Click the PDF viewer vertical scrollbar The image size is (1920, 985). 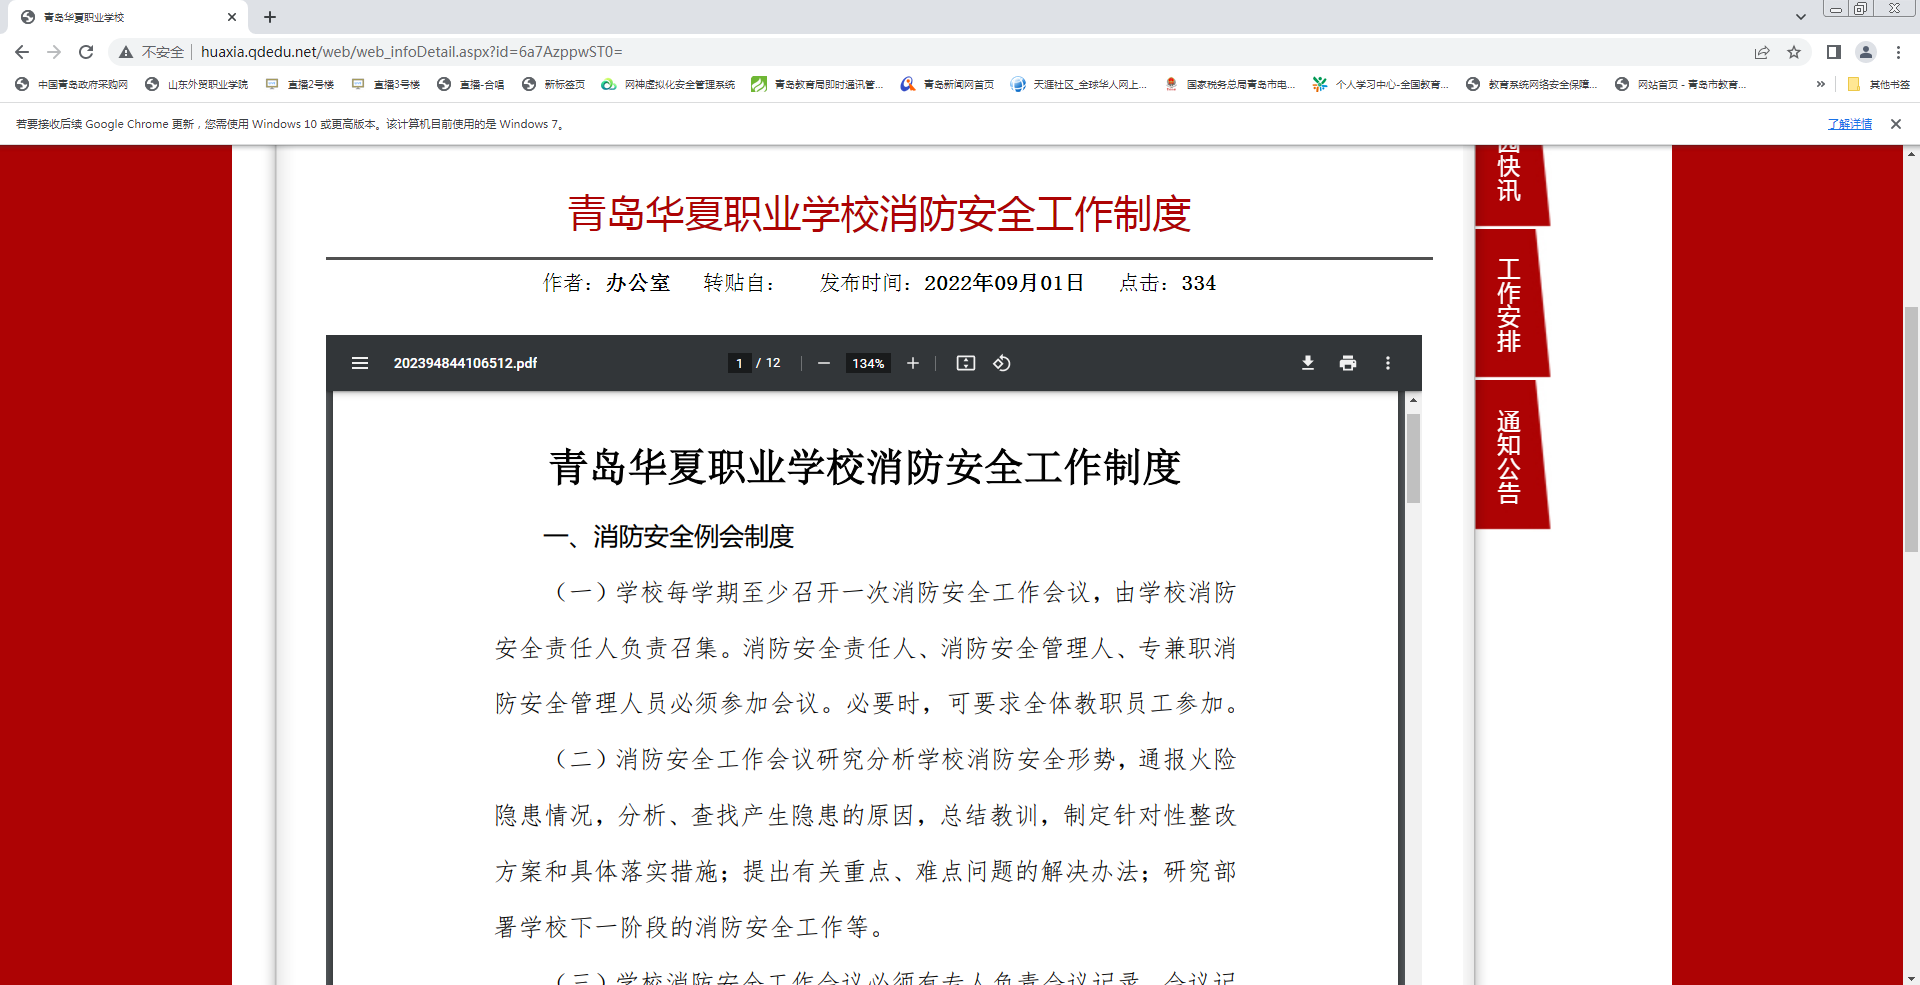[1413, 458]
